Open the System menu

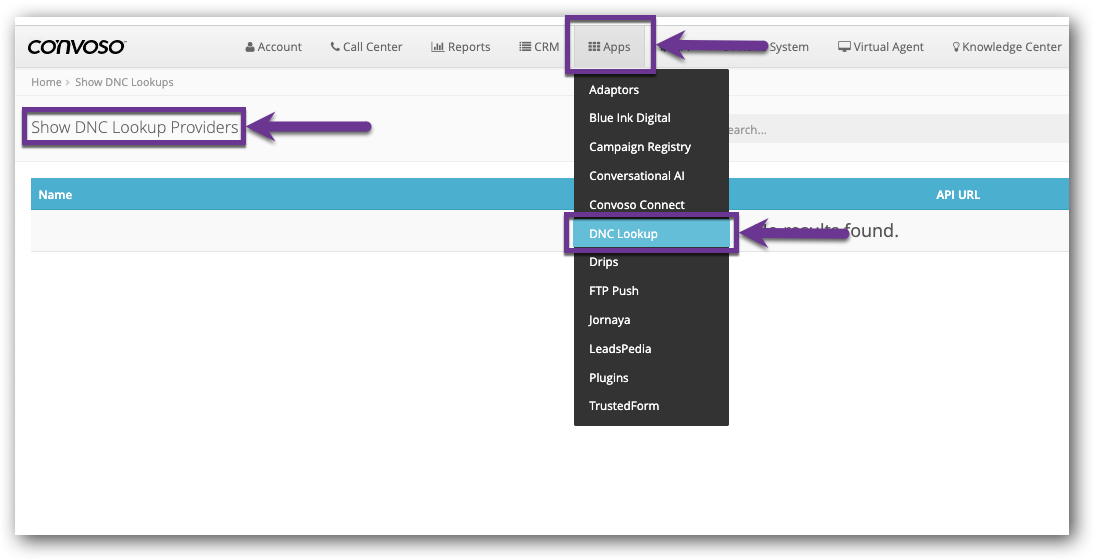tap(788, 47)
